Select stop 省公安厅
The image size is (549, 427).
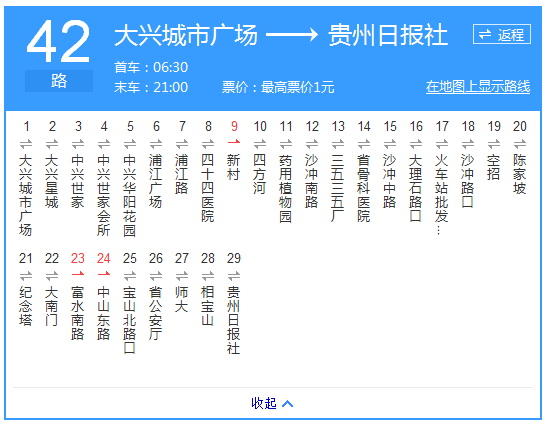click(156, 313)
